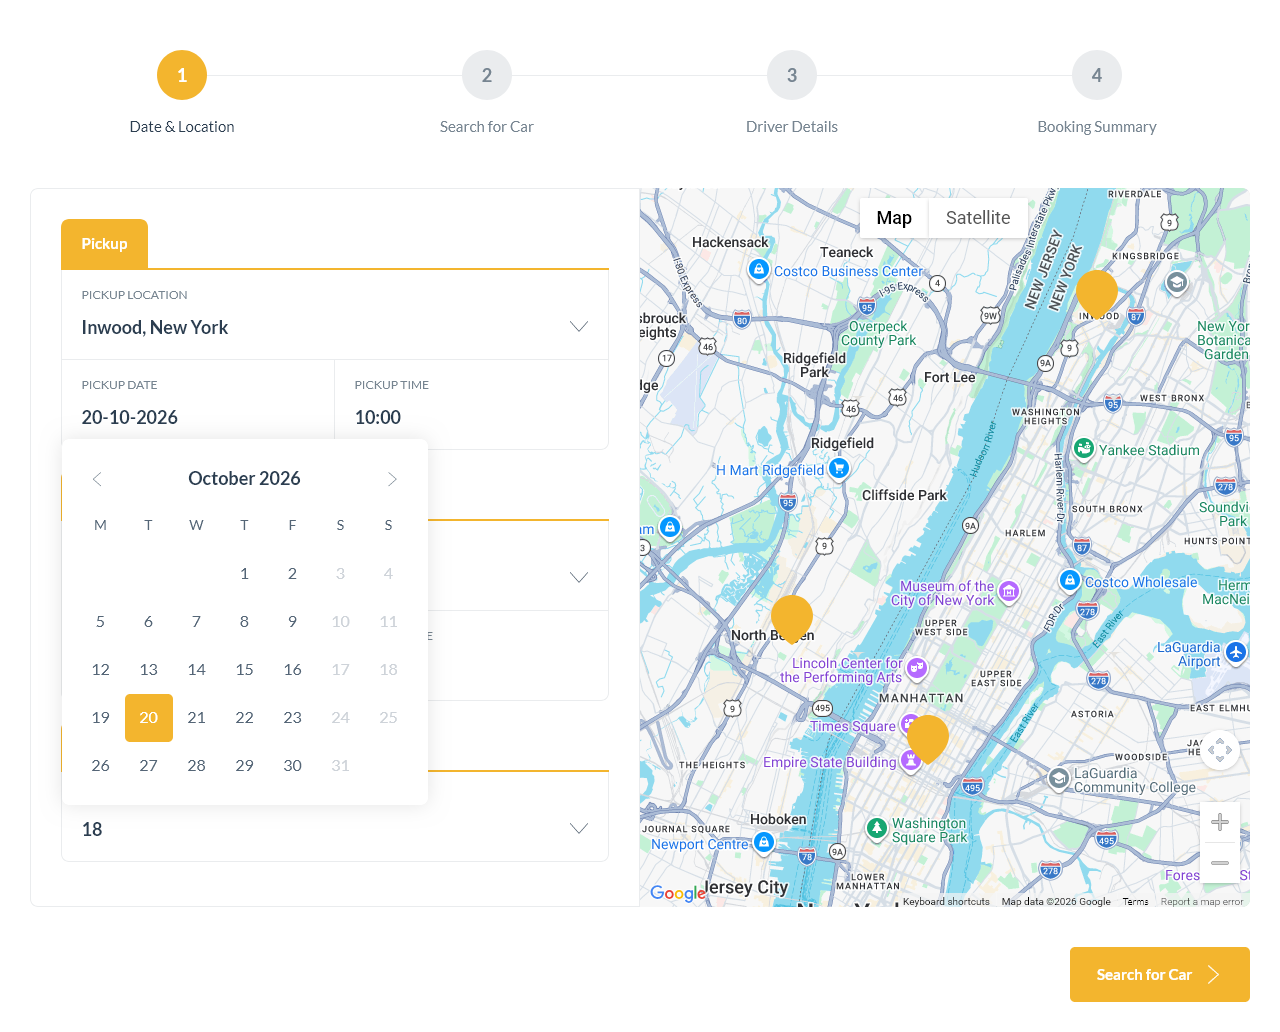Switch map to Satellite view
This screenshot has width=1280, height=1032.
pyautogui.click(x=977, y=218)
